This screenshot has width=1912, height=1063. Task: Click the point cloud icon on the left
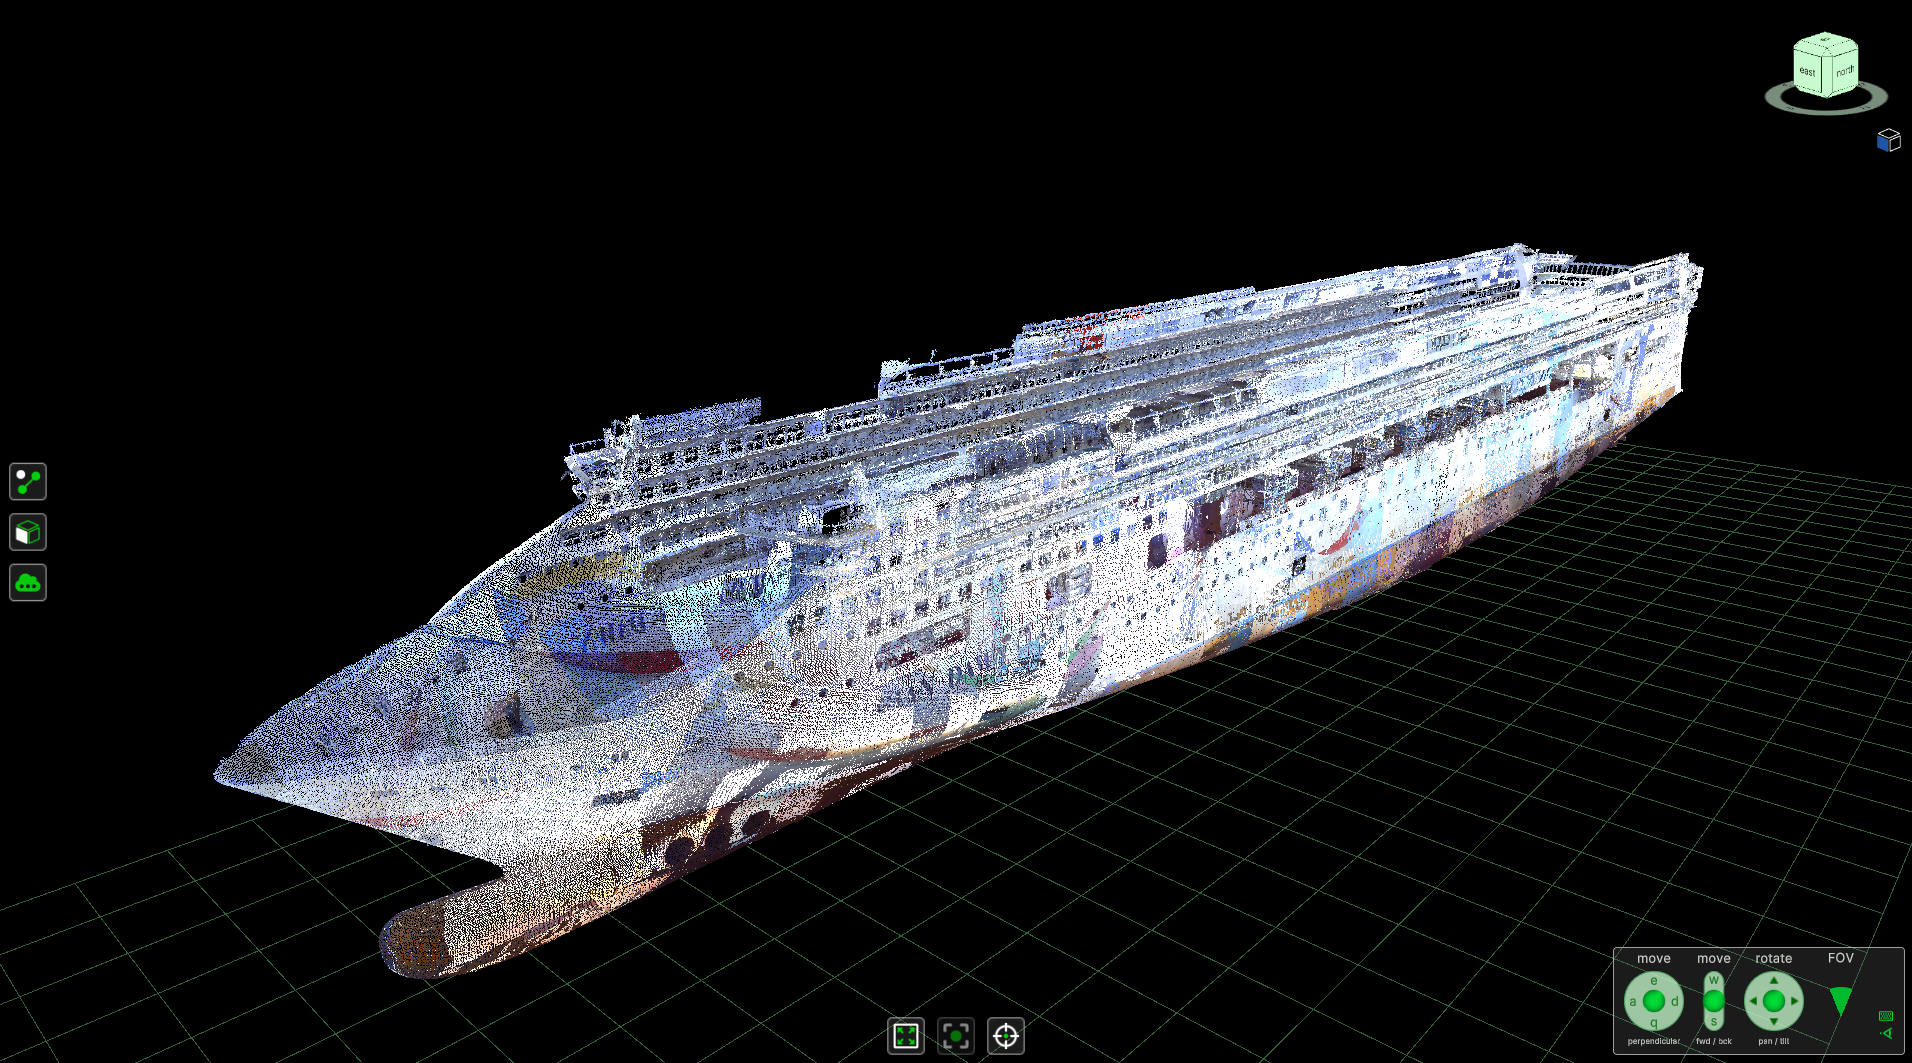point(27,583)
